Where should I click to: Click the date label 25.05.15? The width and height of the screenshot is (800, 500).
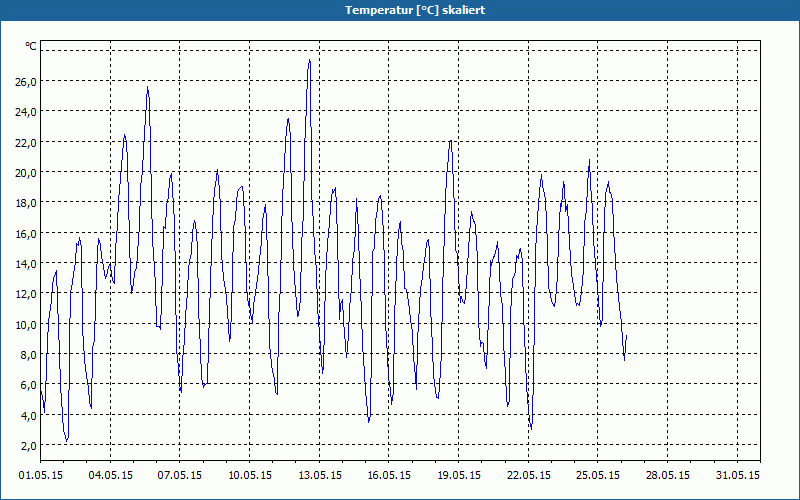[x=597, y=475]
